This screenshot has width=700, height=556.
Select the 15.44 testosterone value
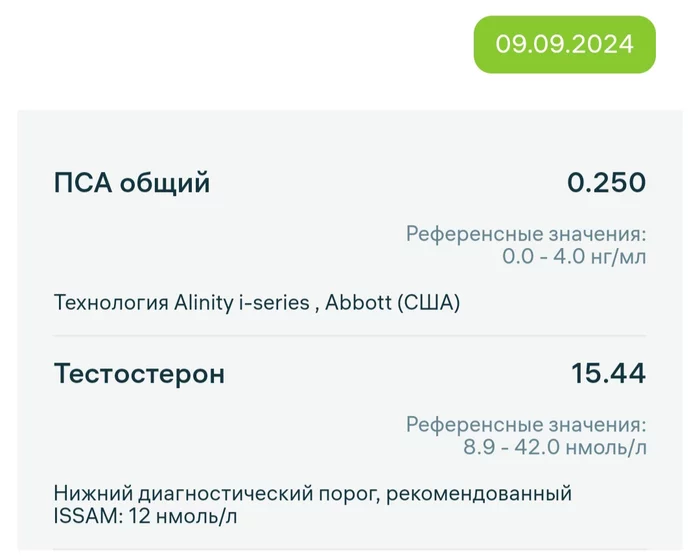coord(608,374)
